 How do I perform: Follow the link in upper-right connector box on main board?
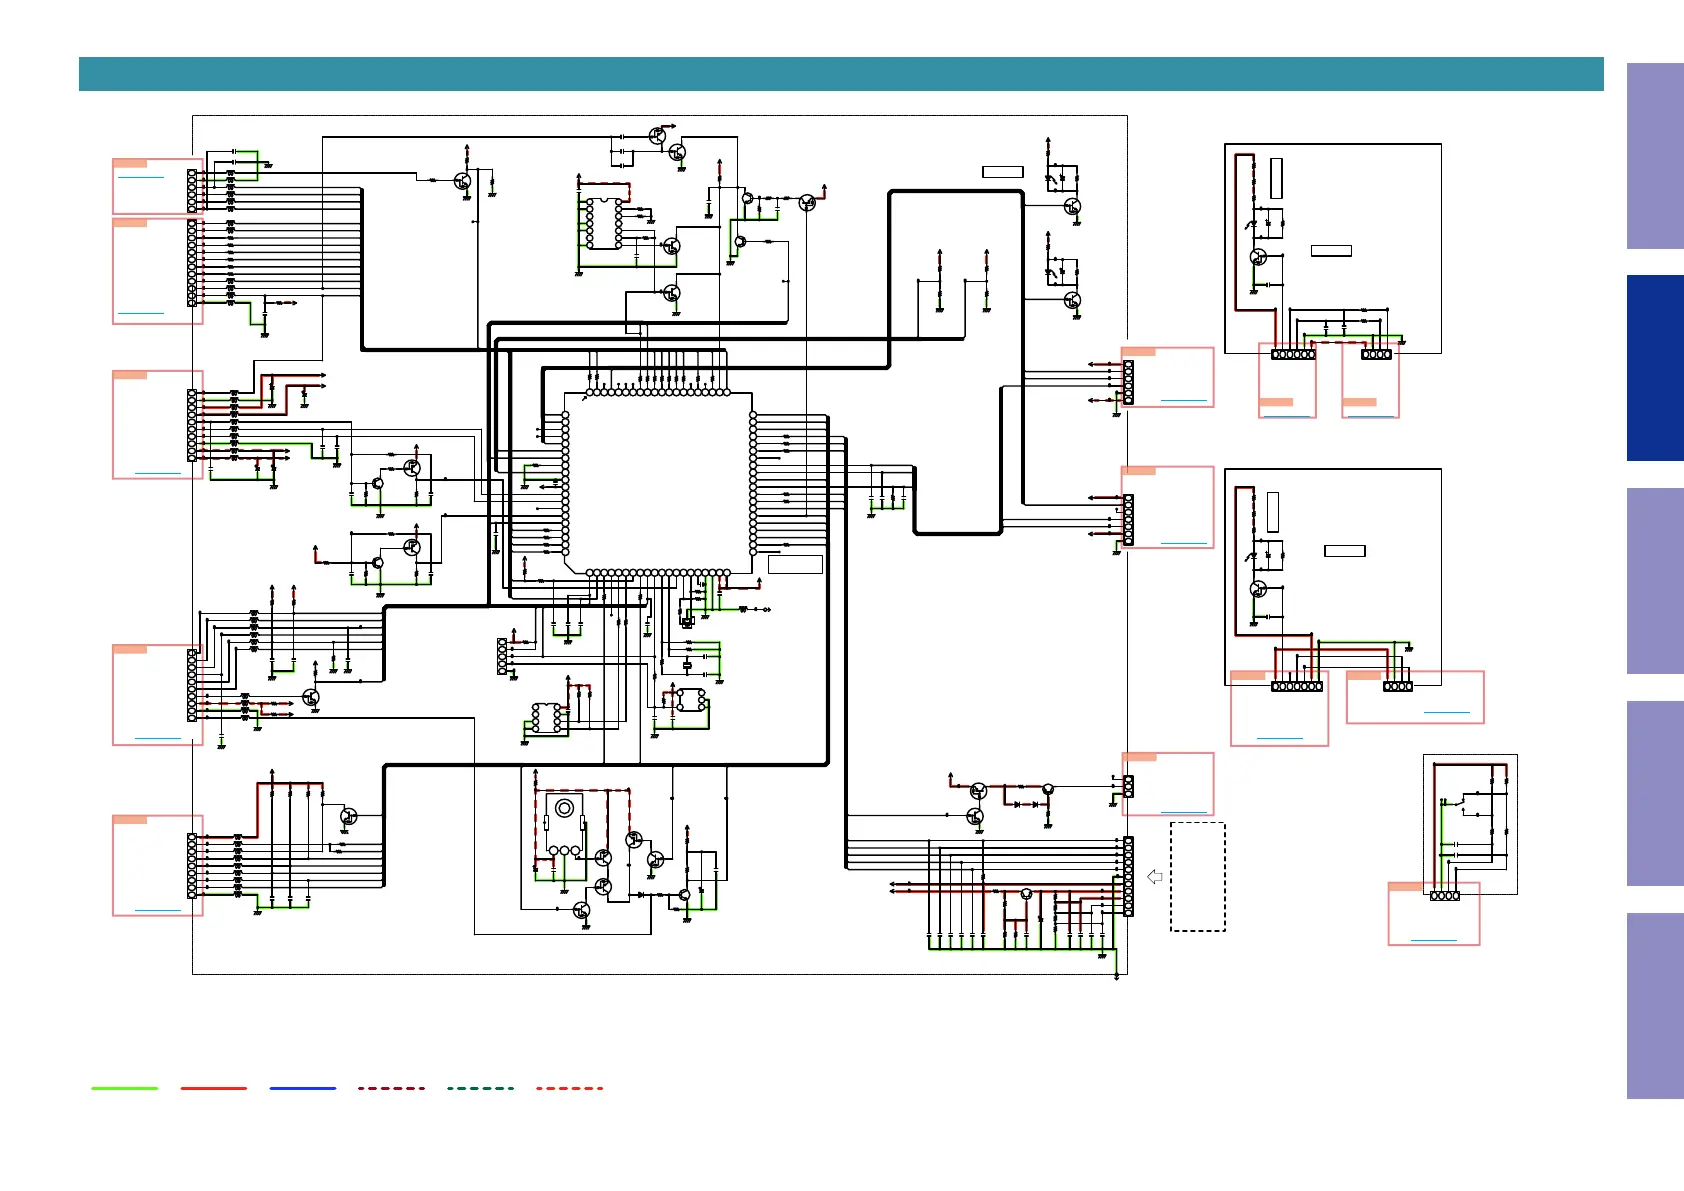coord(1184,400)
